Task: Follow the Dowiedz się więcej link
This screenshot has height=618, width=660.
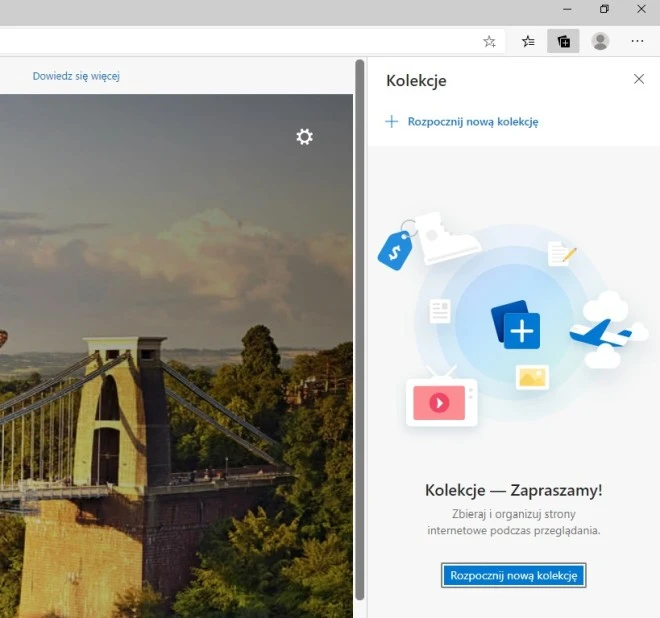Action: (x=76, y=76)
